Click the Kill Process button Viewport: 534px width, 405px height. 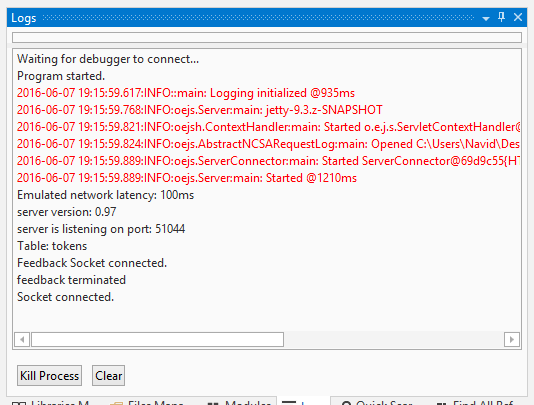[x=49, y=376]
